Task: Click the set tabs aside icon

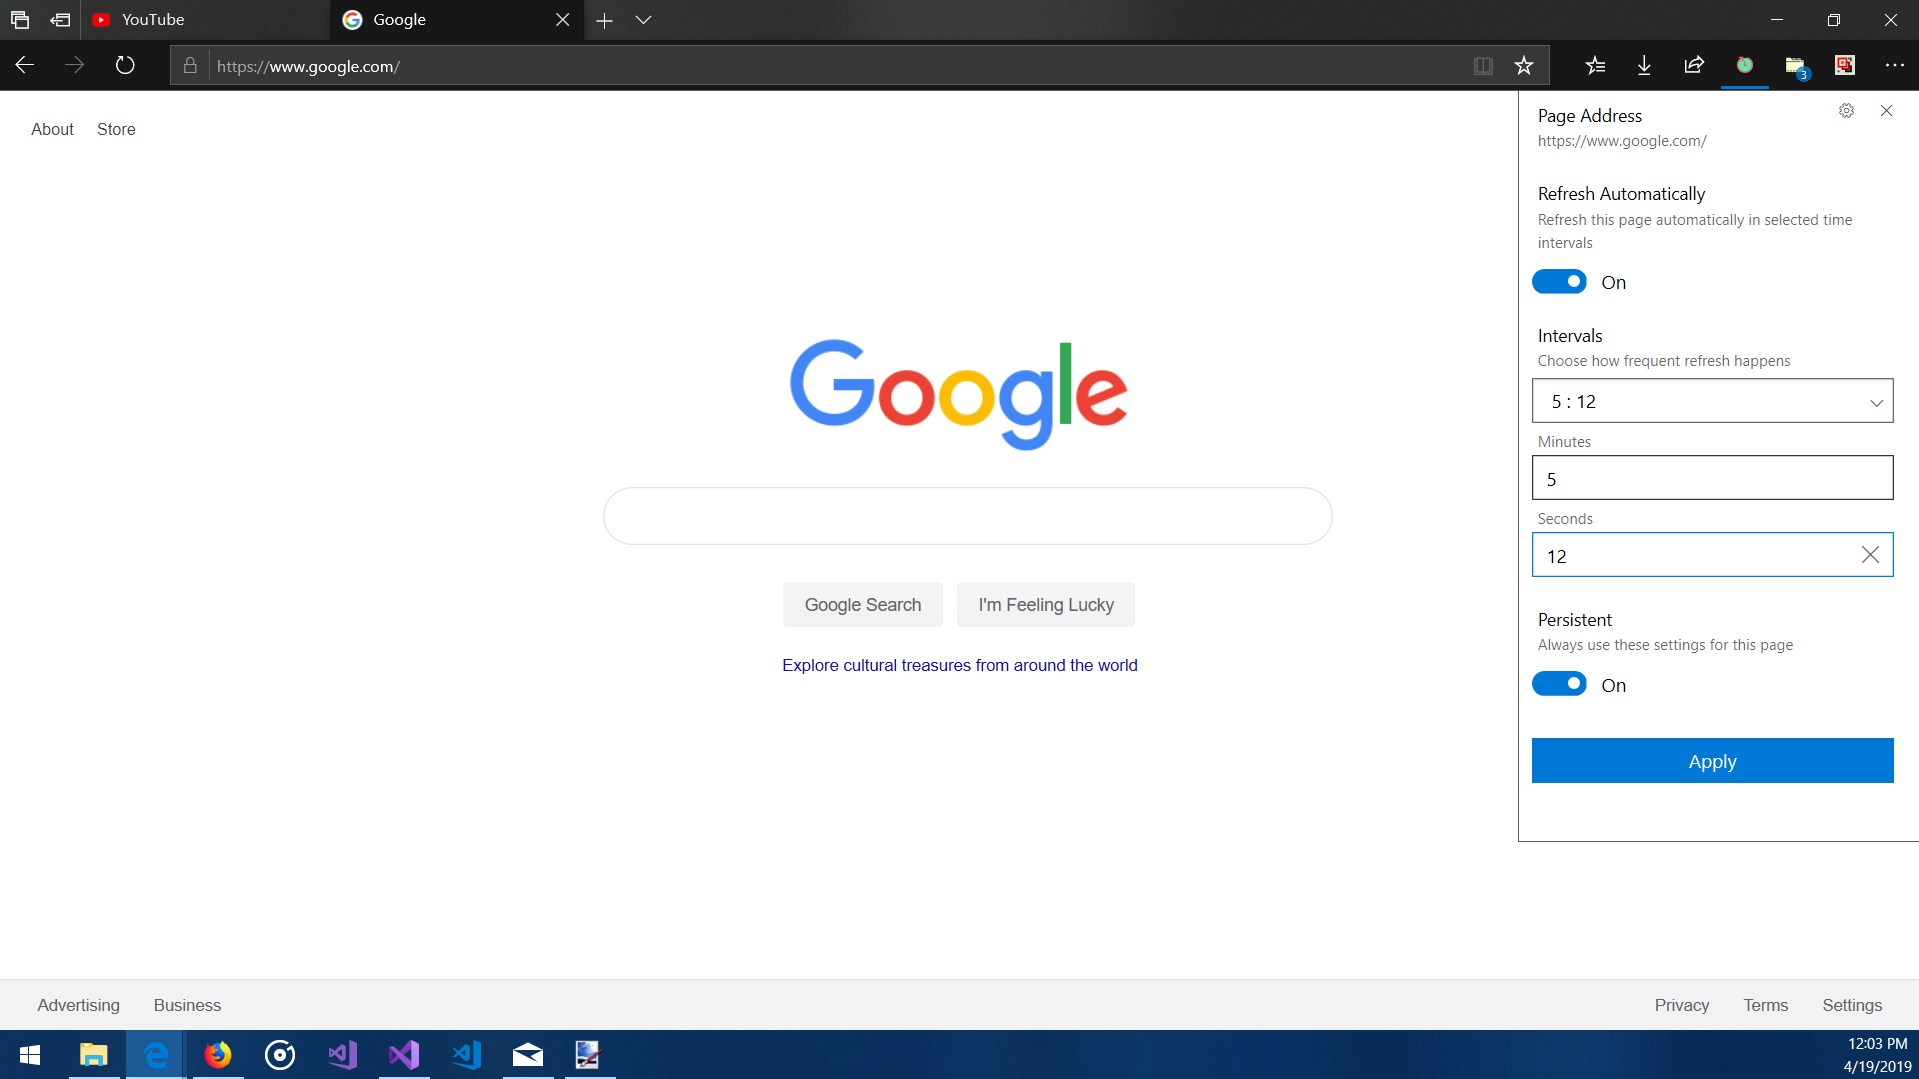Action: 60,20
